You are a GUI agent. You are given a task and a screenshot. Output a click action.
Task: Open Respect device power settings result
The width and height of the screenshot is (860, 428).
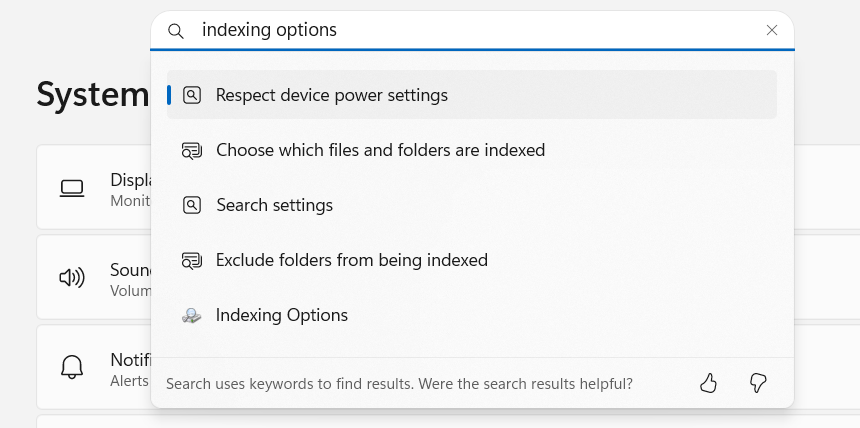point(472,94)
